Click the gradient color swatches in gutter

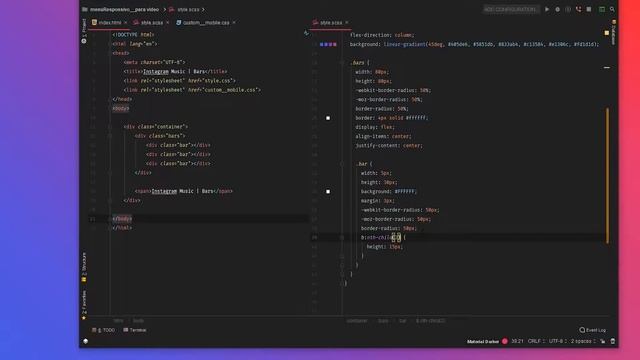pyautogui.click(x=328, y=44)
